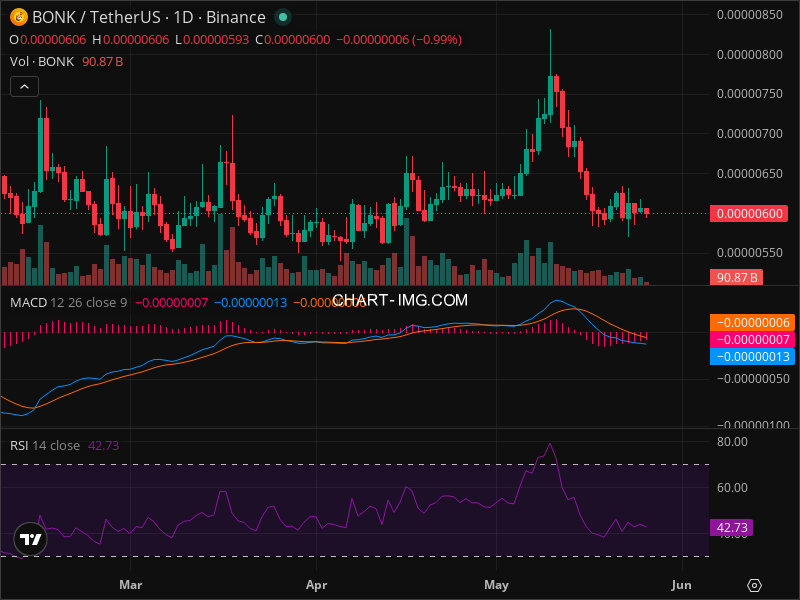This screenshot has height=600, width=800.
Task: Click the 0.00000550 price axis label
Action: click(x=749, y=253)
